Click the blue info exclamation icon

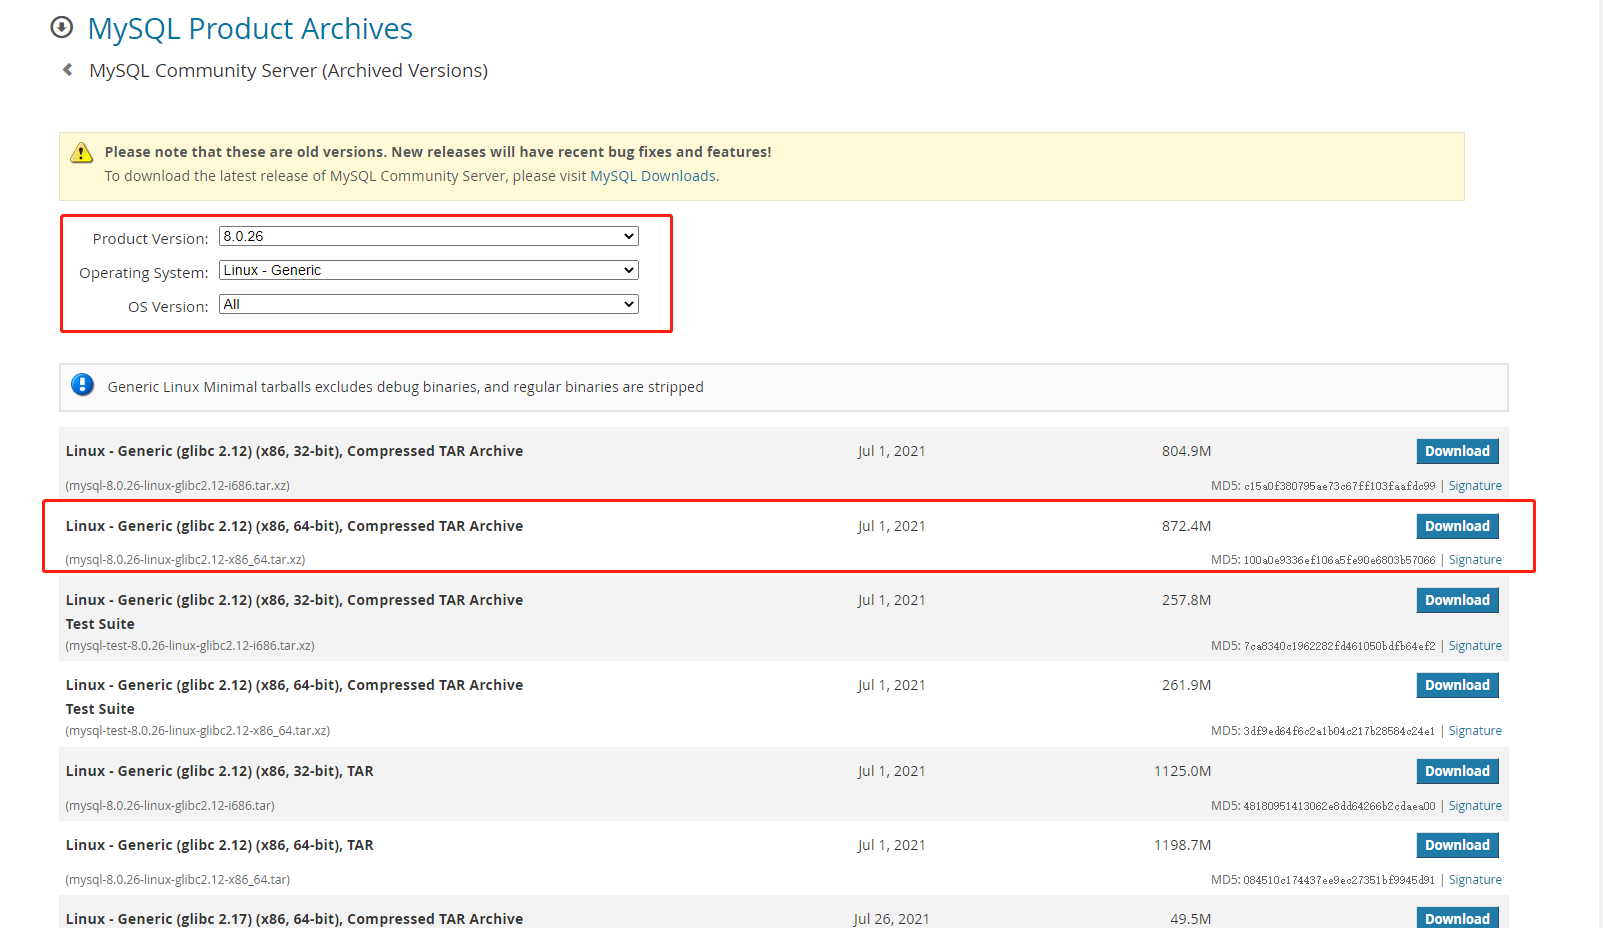(x=82, y=385)
